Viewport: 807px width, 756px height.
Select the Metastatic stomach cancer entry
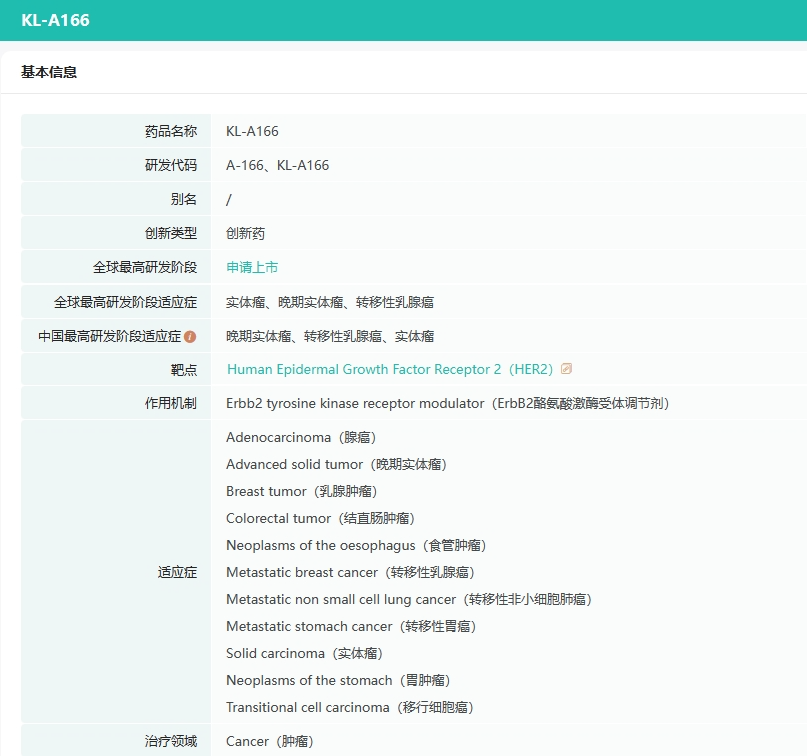350,626
